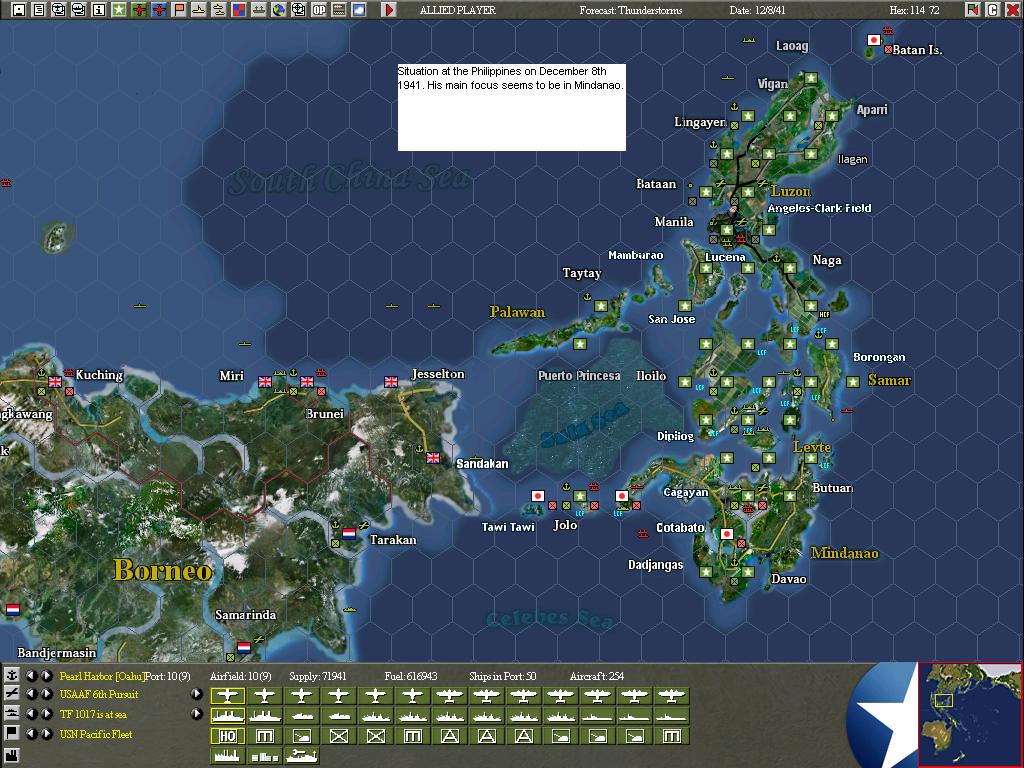Image resolution: width=1024 pixels, height=768 pixels.
Task: Click the white star on green toolbar icon
Action: [x=119, y=10]
